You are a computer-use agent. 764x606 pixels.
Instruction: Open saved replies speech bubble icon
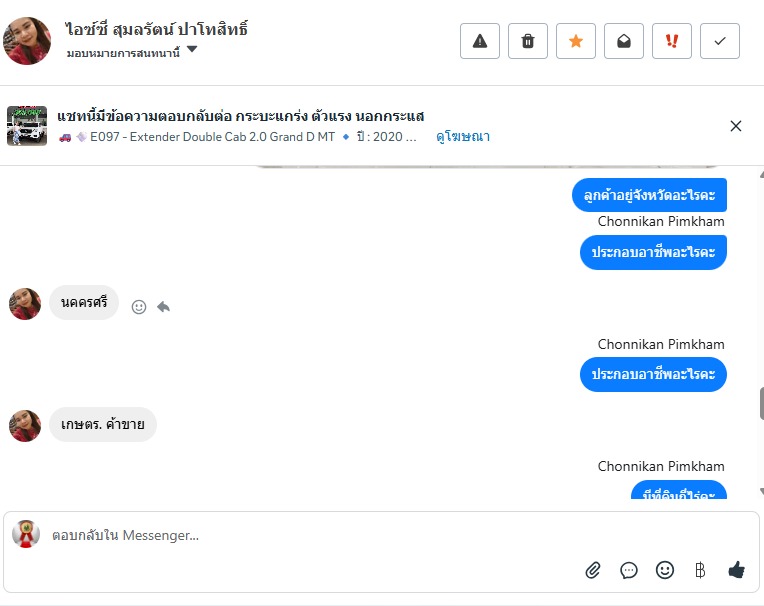coord(629,570)
